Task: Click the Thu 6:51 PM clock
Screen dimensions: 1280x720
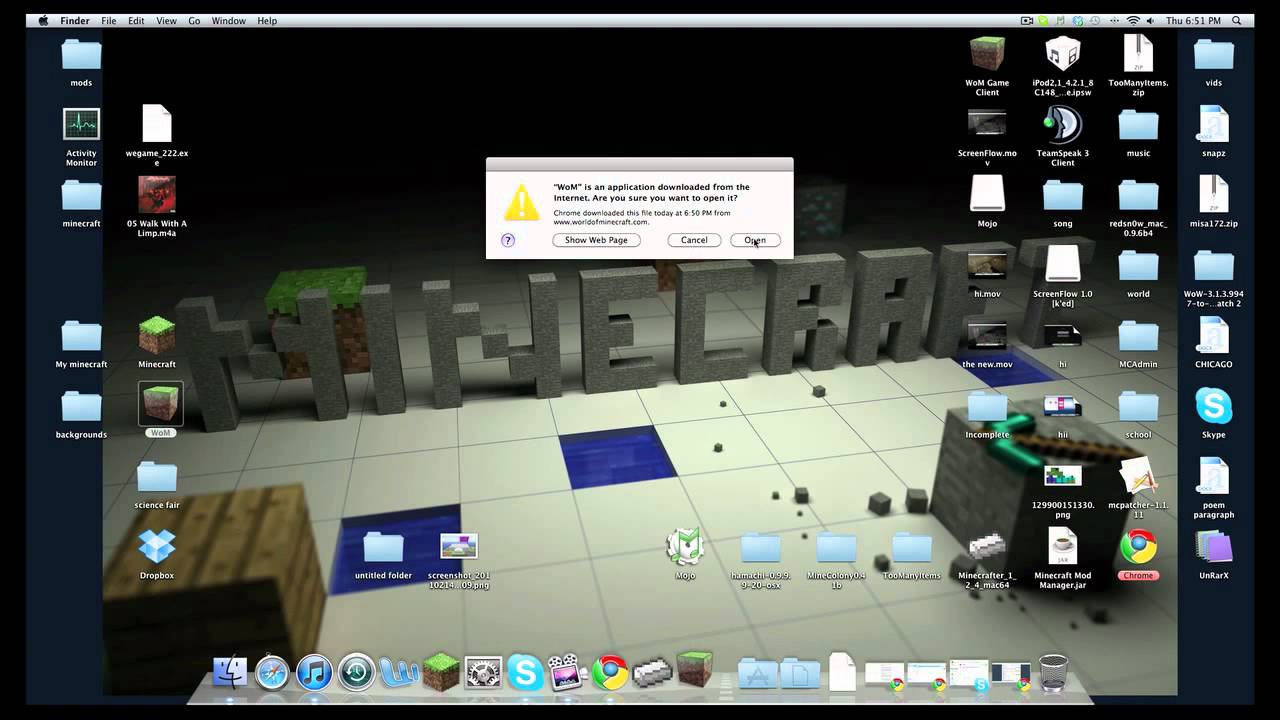Action: 1194,20
